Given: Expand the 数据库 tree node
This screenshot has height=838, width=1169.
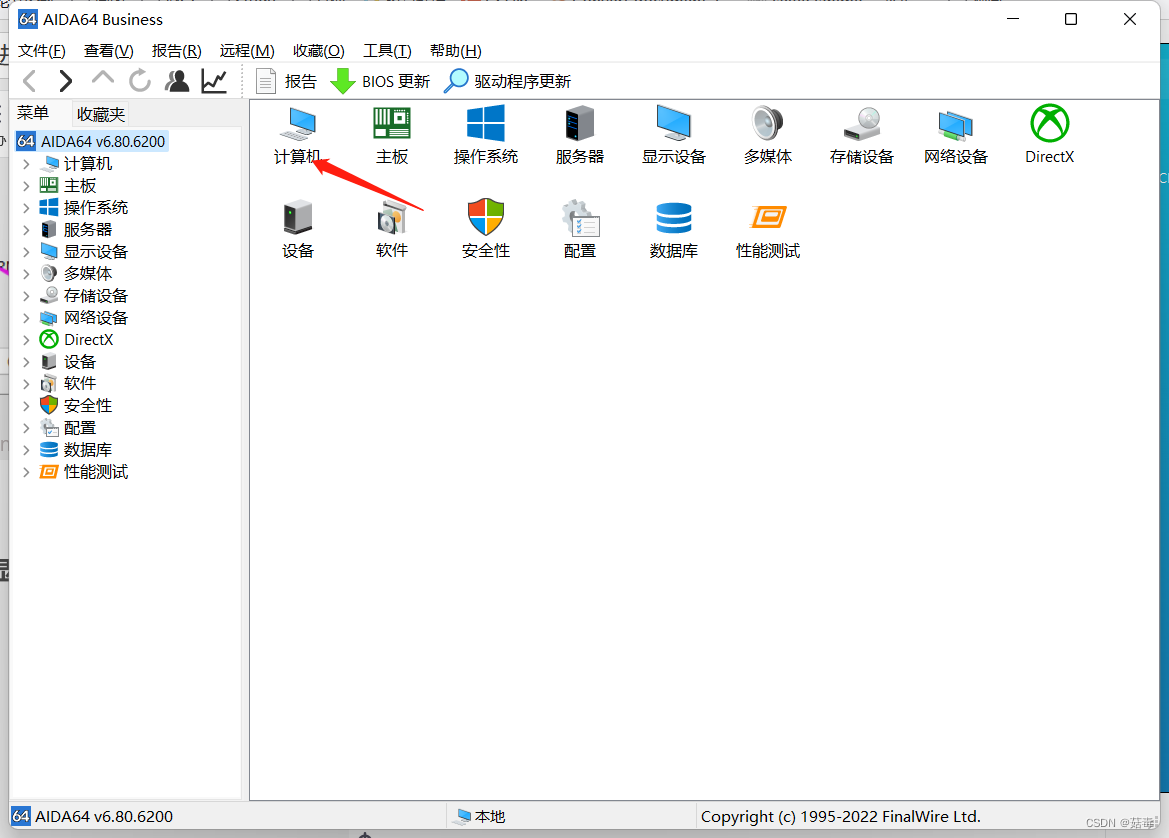Looking at the screenshot, I should [x=26, y=450].
